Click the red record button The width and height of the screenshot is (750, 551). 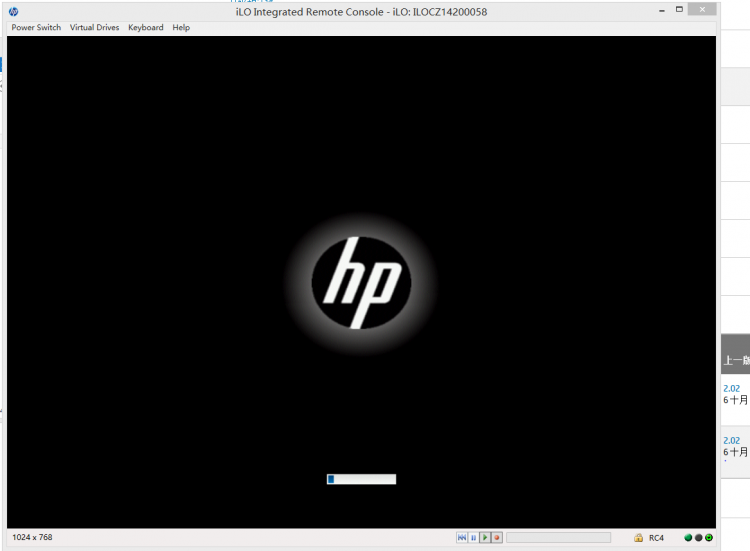coord(497,538)
